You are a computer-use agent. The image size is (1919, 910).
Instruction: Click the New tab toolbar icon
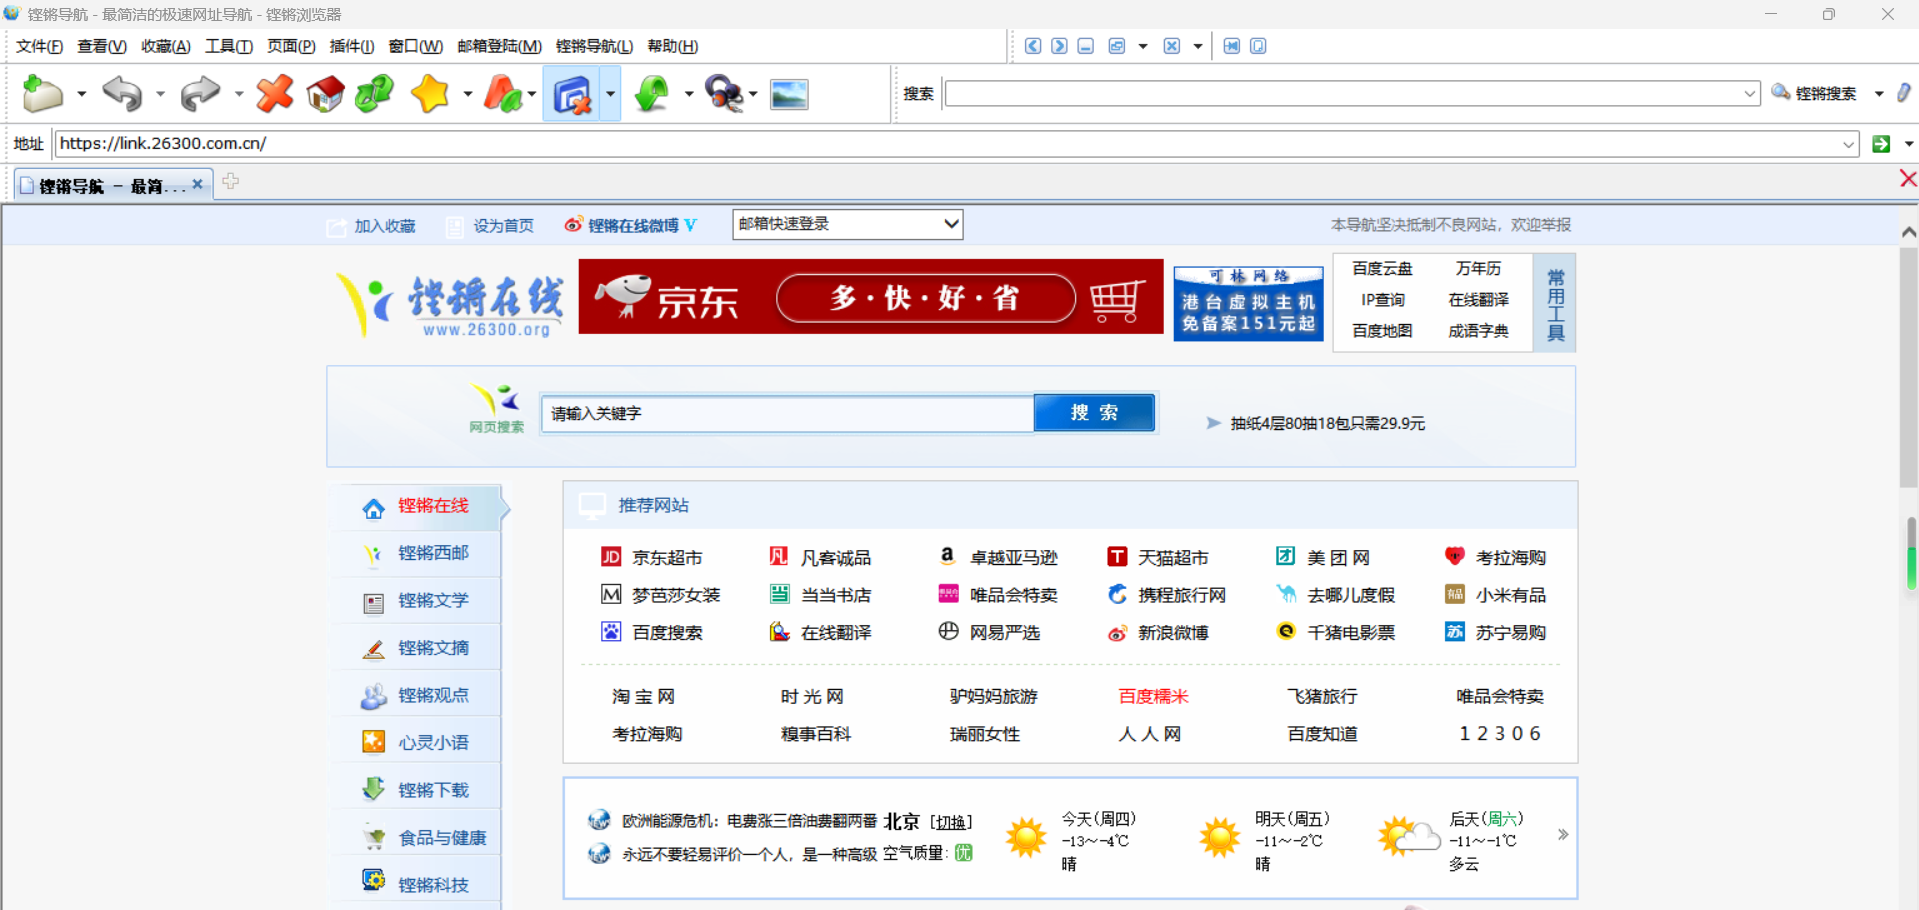click(x=43, y=94)
